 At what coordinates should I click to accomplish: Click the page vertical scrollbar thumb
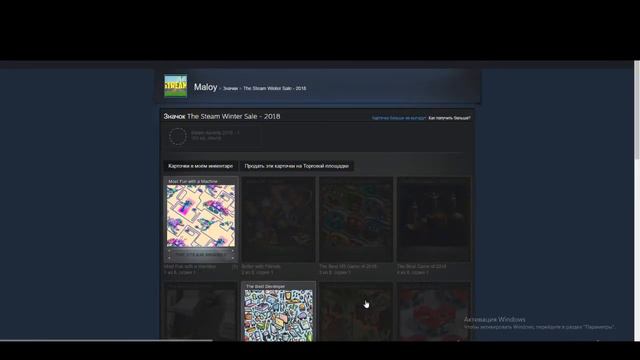tap(637, 110)
